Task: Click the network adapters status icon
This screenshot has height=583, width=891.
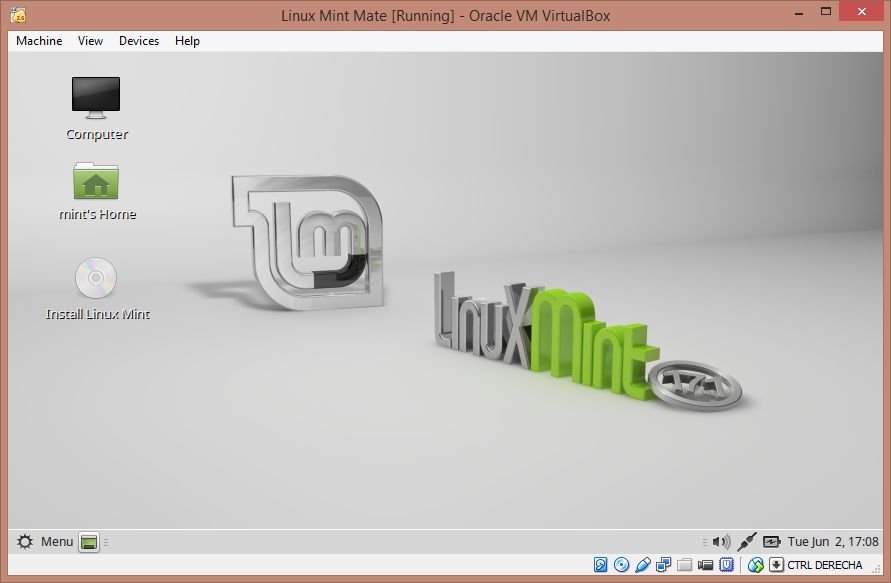Action: (663, 565)
